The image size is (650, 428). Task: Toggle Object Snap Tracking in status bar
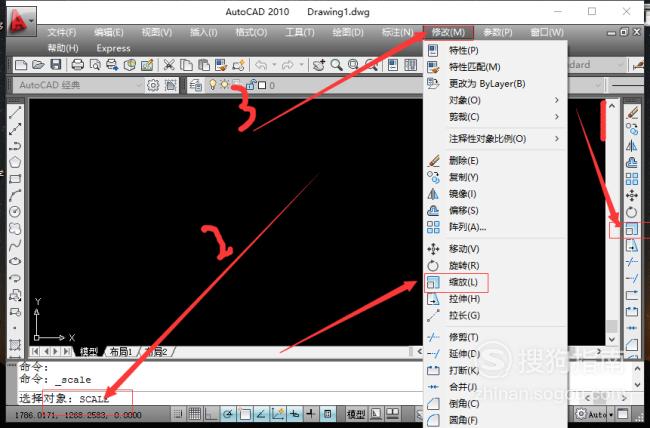(x=261, y=413)
